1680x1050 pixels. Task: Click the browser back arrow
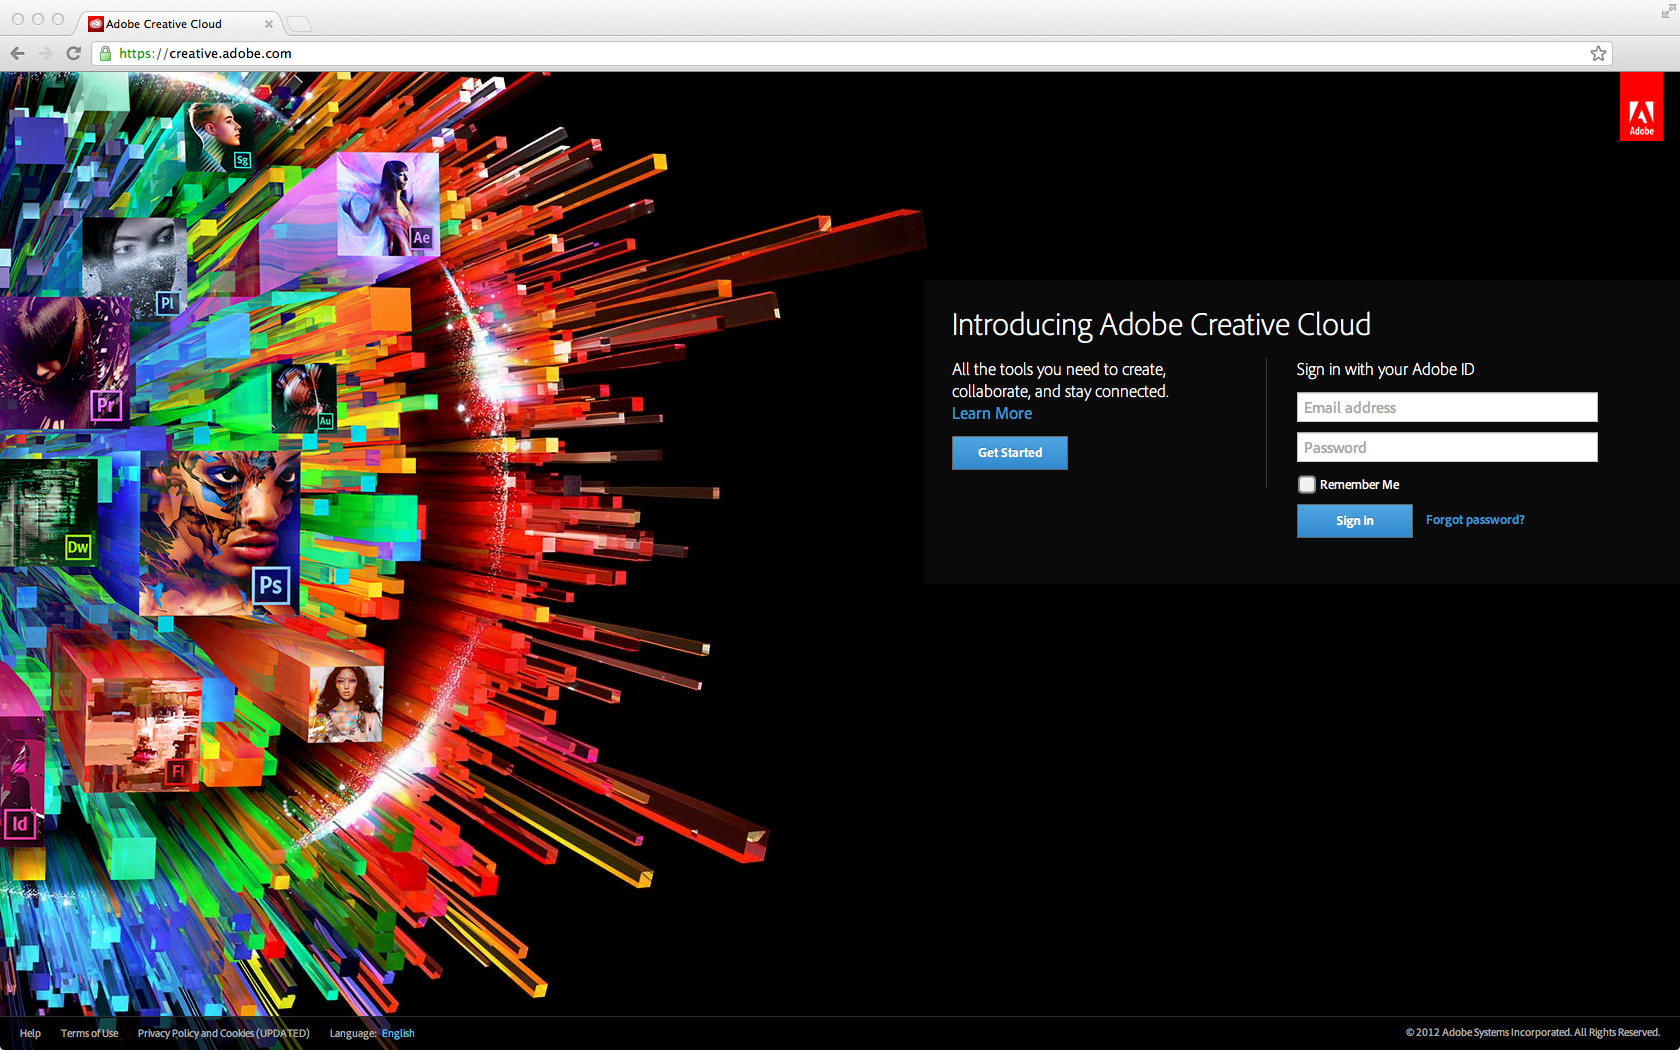click(17, 53)
